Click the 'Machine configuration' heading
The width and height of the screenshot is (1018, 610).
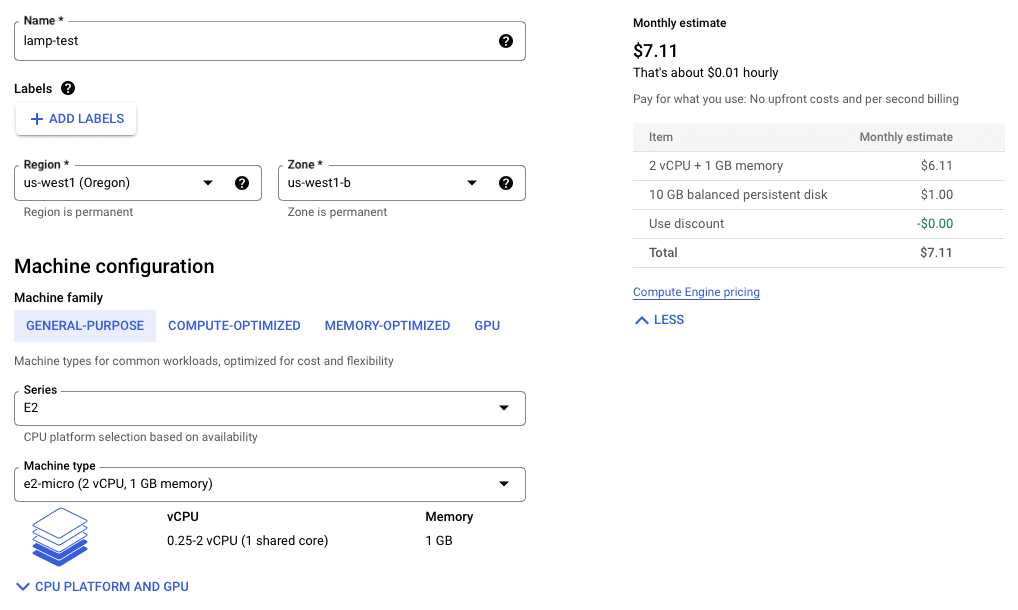click(114, 266)
